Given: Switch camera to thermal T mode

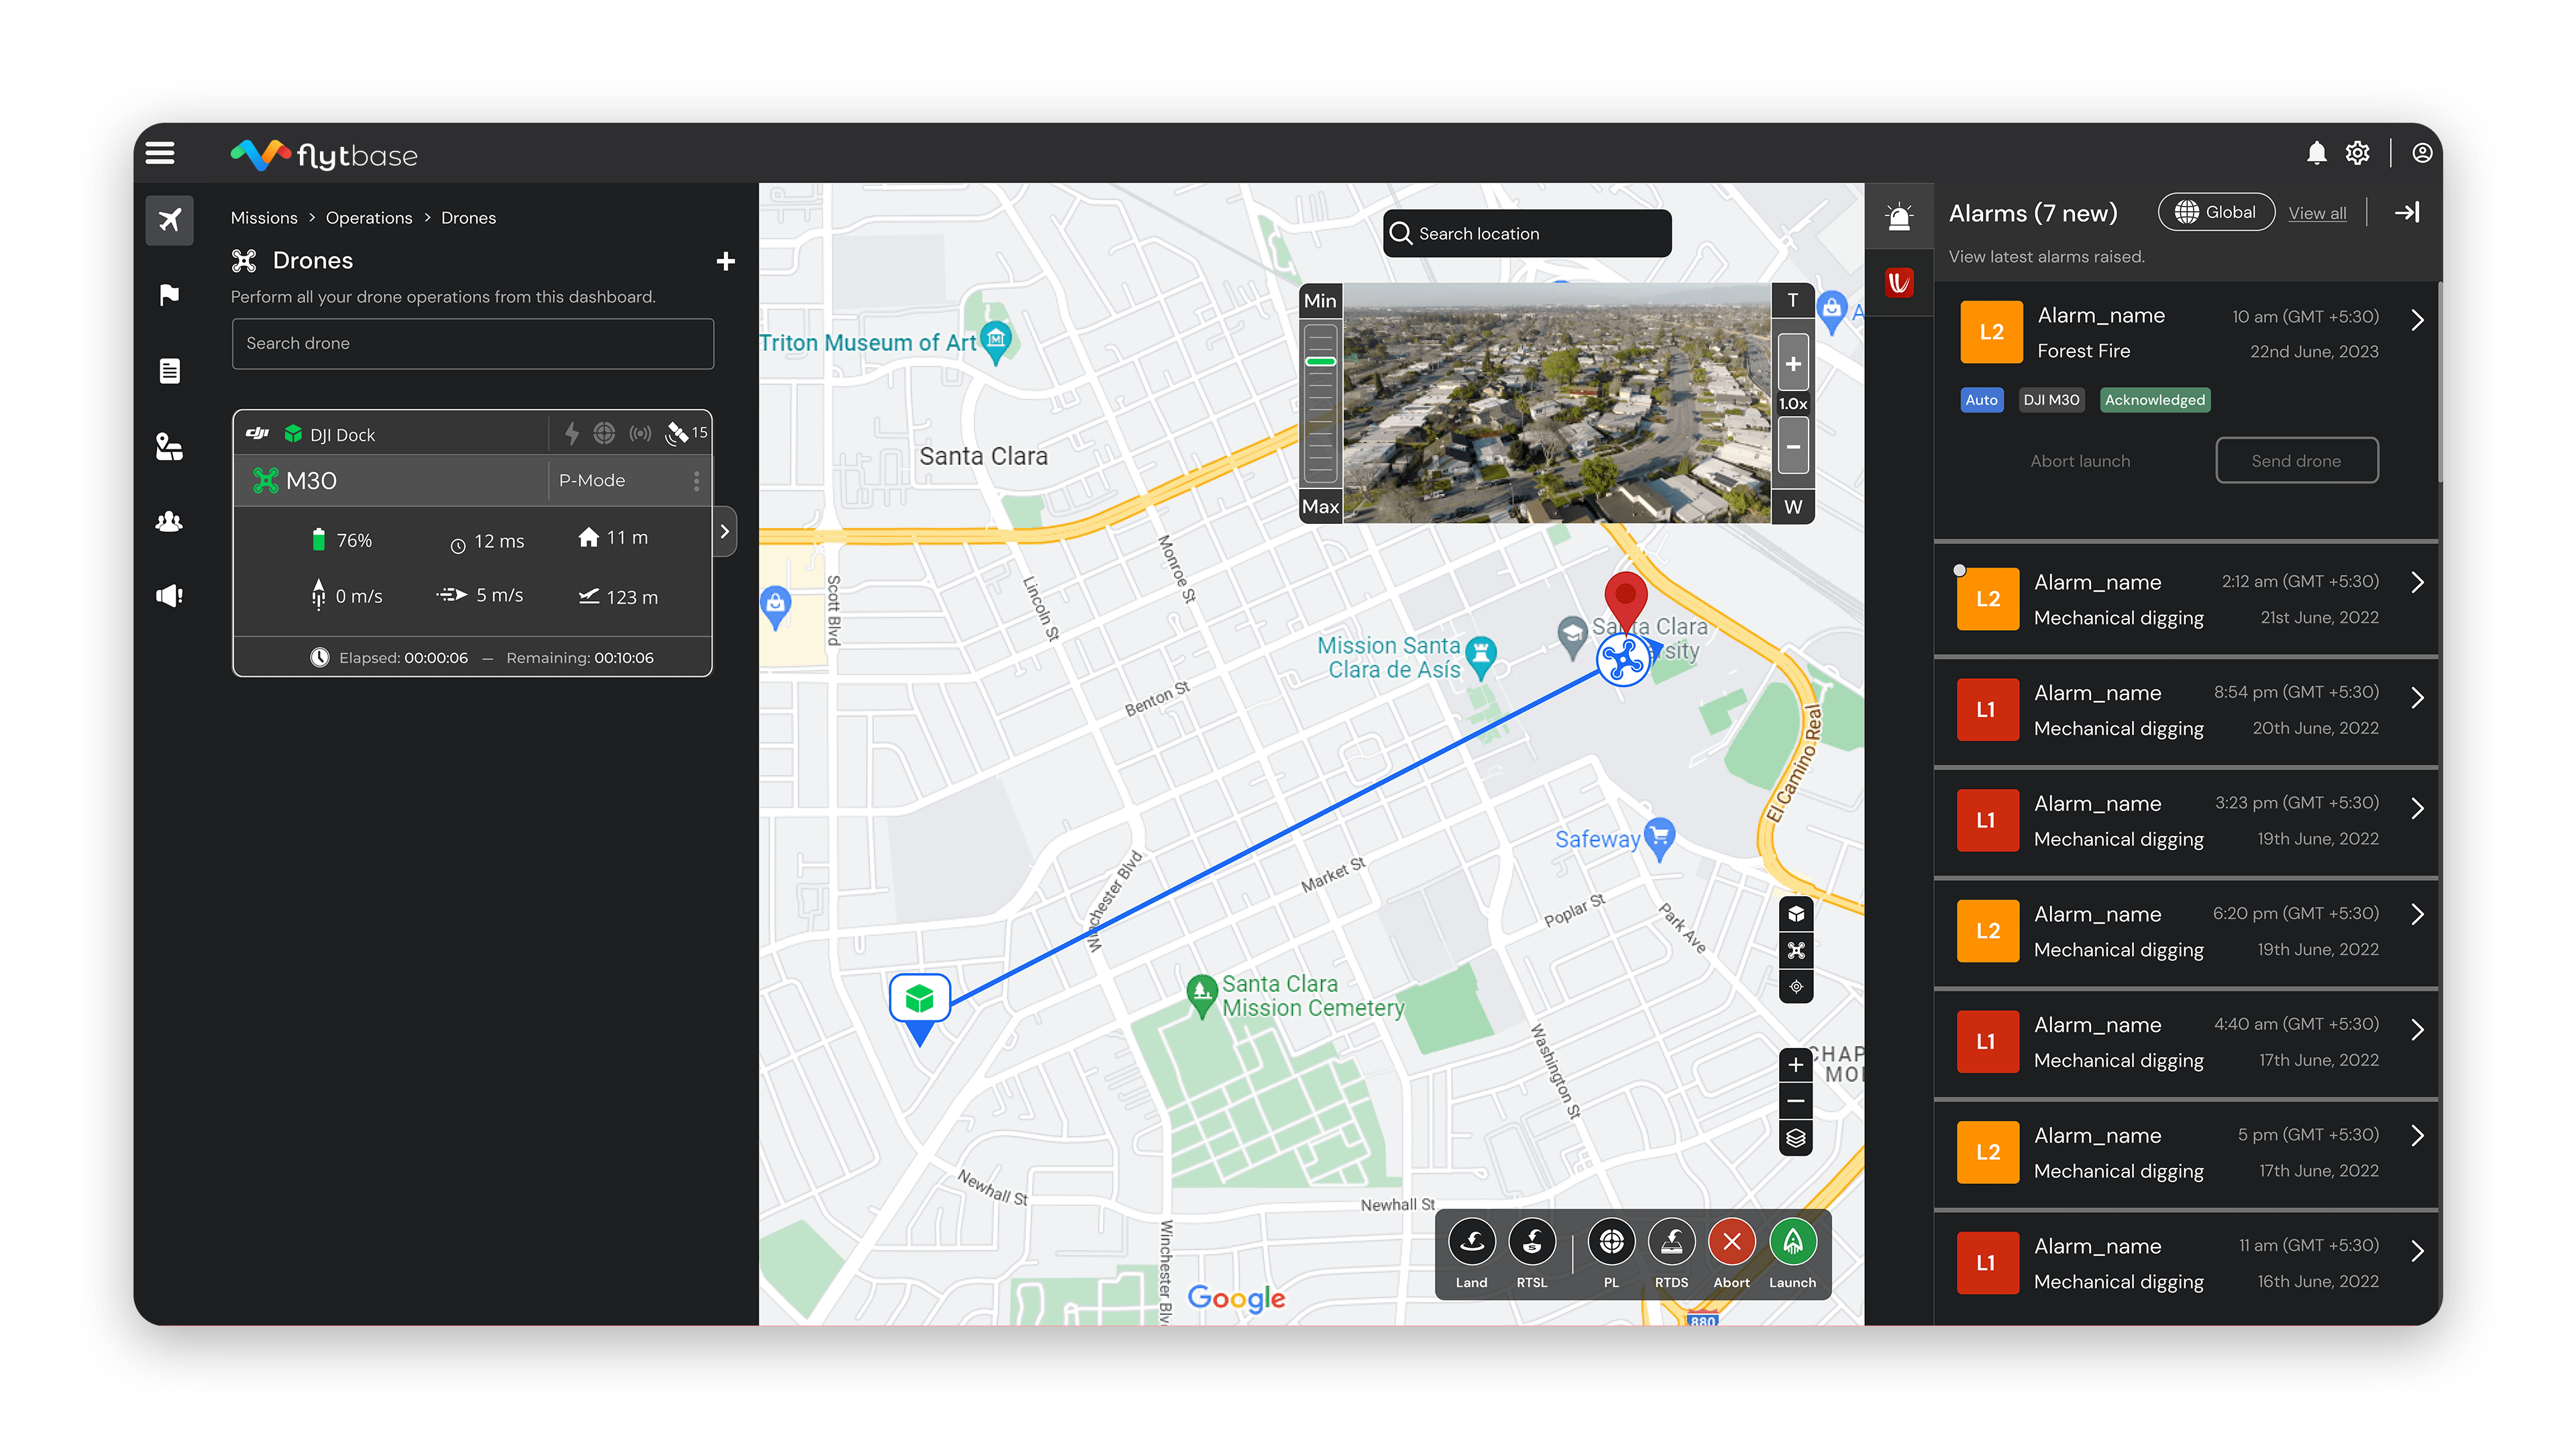Looking at the screenshot, I should click(1793, 300).
